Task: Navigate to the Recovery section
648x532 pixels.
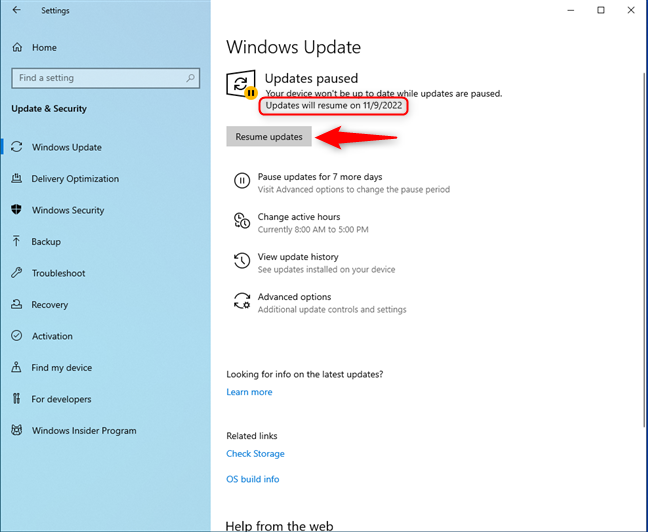Action: (50, 305)
